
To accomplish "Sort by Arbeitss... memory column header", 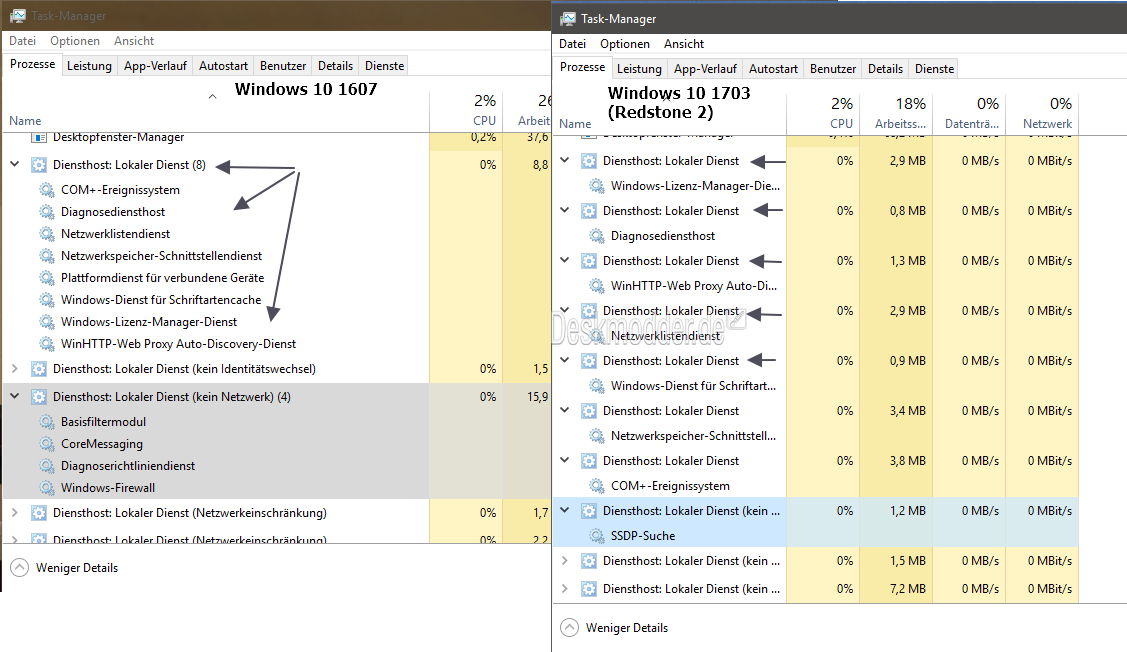I will tap(895, 113).
